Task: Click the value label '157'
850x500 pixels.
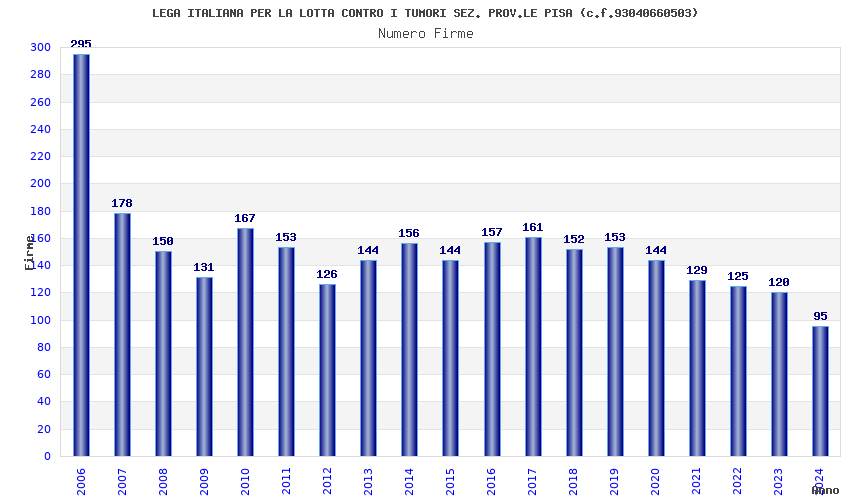Action: tap(492, 232)
